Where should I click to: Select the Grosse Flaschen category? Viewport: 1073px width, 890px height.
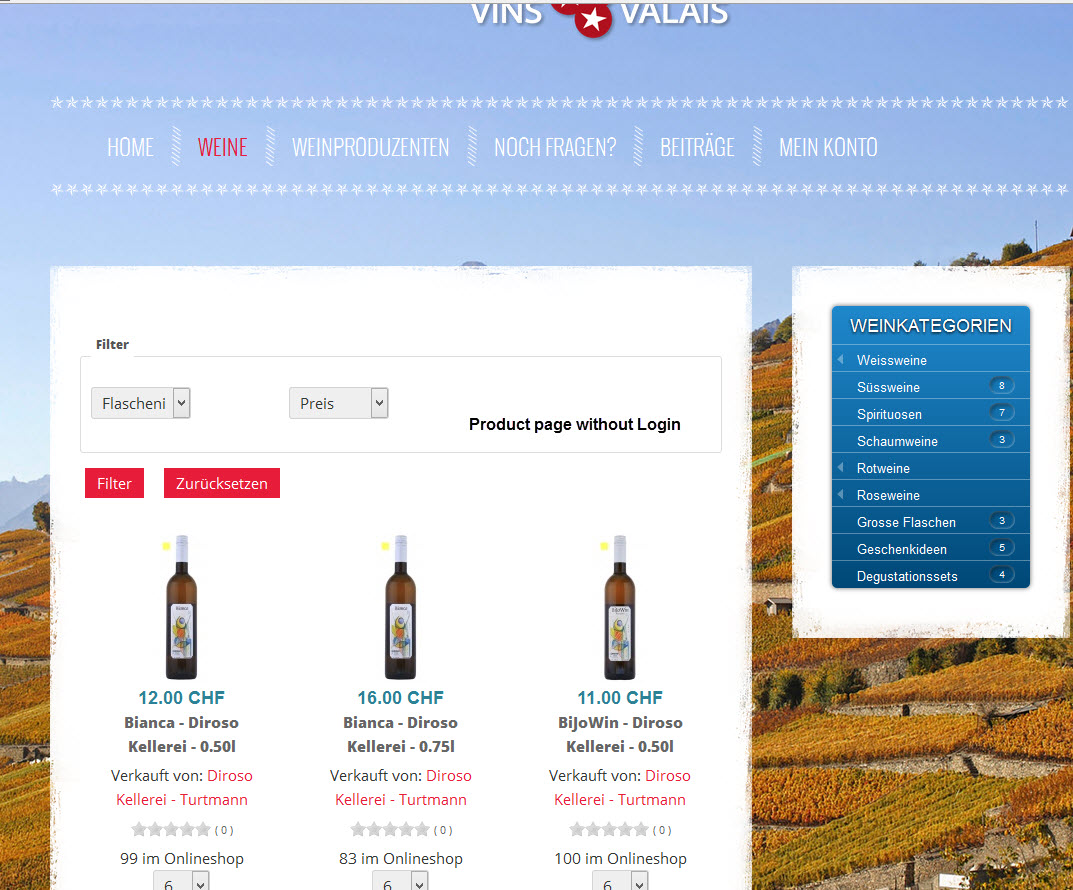(906, 522)
